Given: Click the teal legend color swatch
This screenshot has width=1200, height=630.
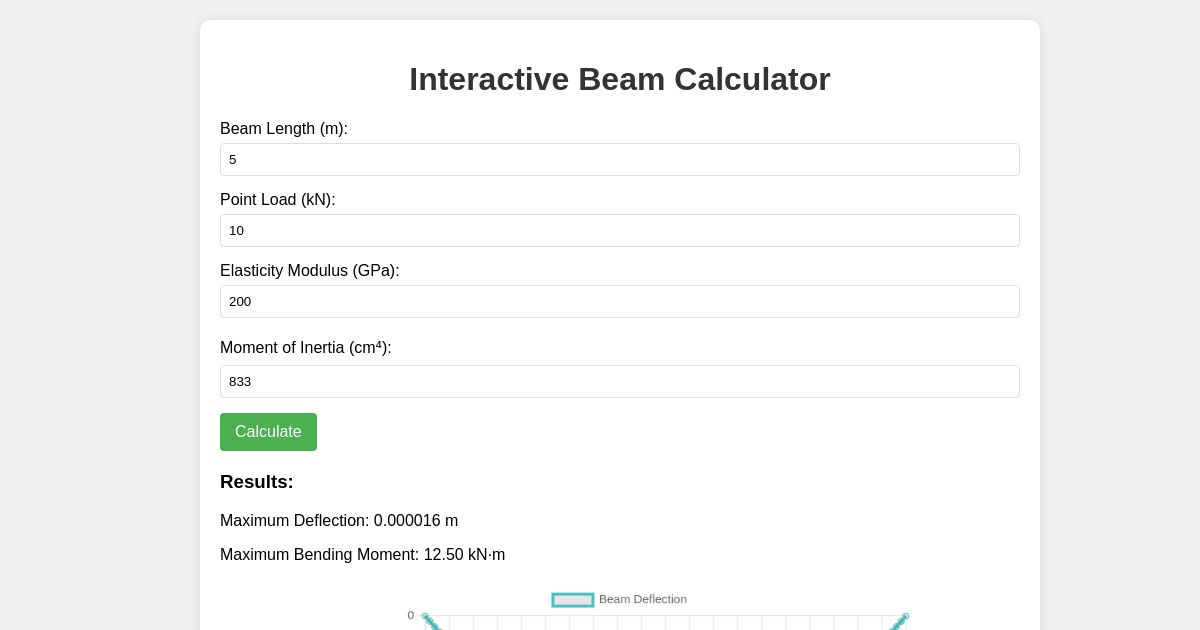Looking at the screenshot, I should click(572, 599).
